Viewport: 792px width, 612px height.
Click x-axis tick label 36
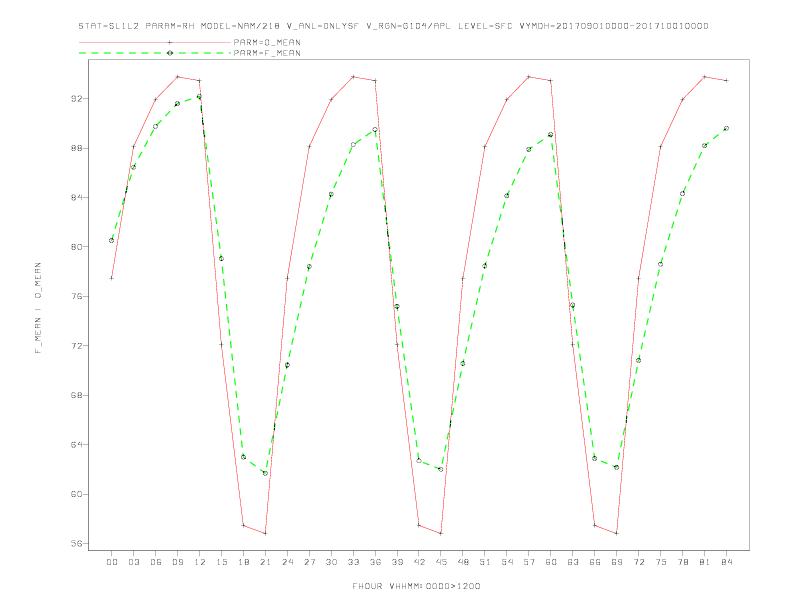[x=375, y=562]
